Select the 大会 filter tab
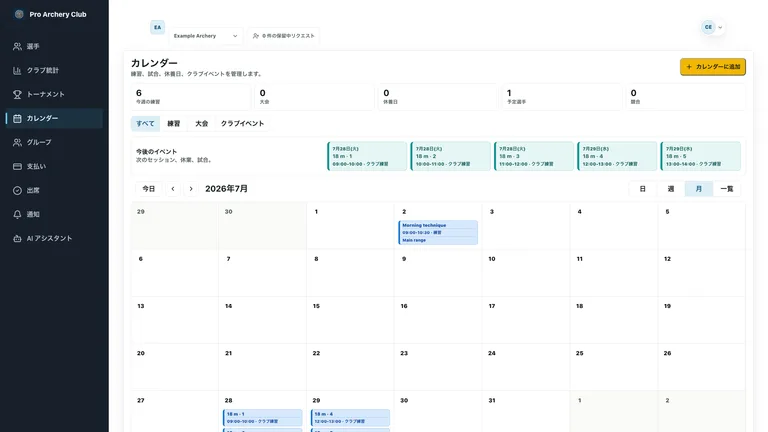The image size is (768, 432). coord(202,123)
